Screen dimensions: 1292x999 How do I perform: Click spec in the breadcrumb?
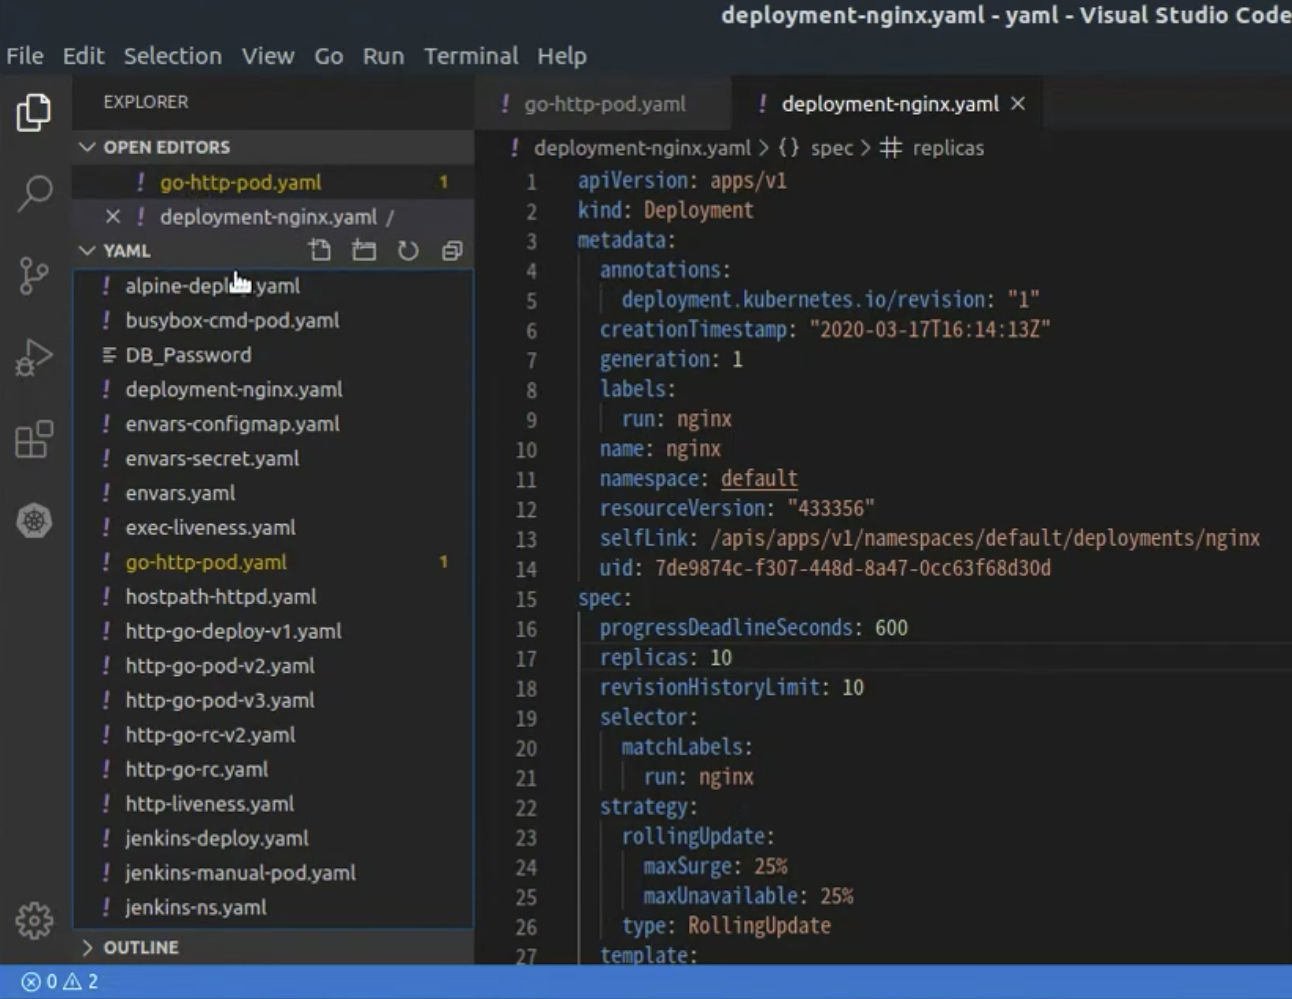point(831,148)
